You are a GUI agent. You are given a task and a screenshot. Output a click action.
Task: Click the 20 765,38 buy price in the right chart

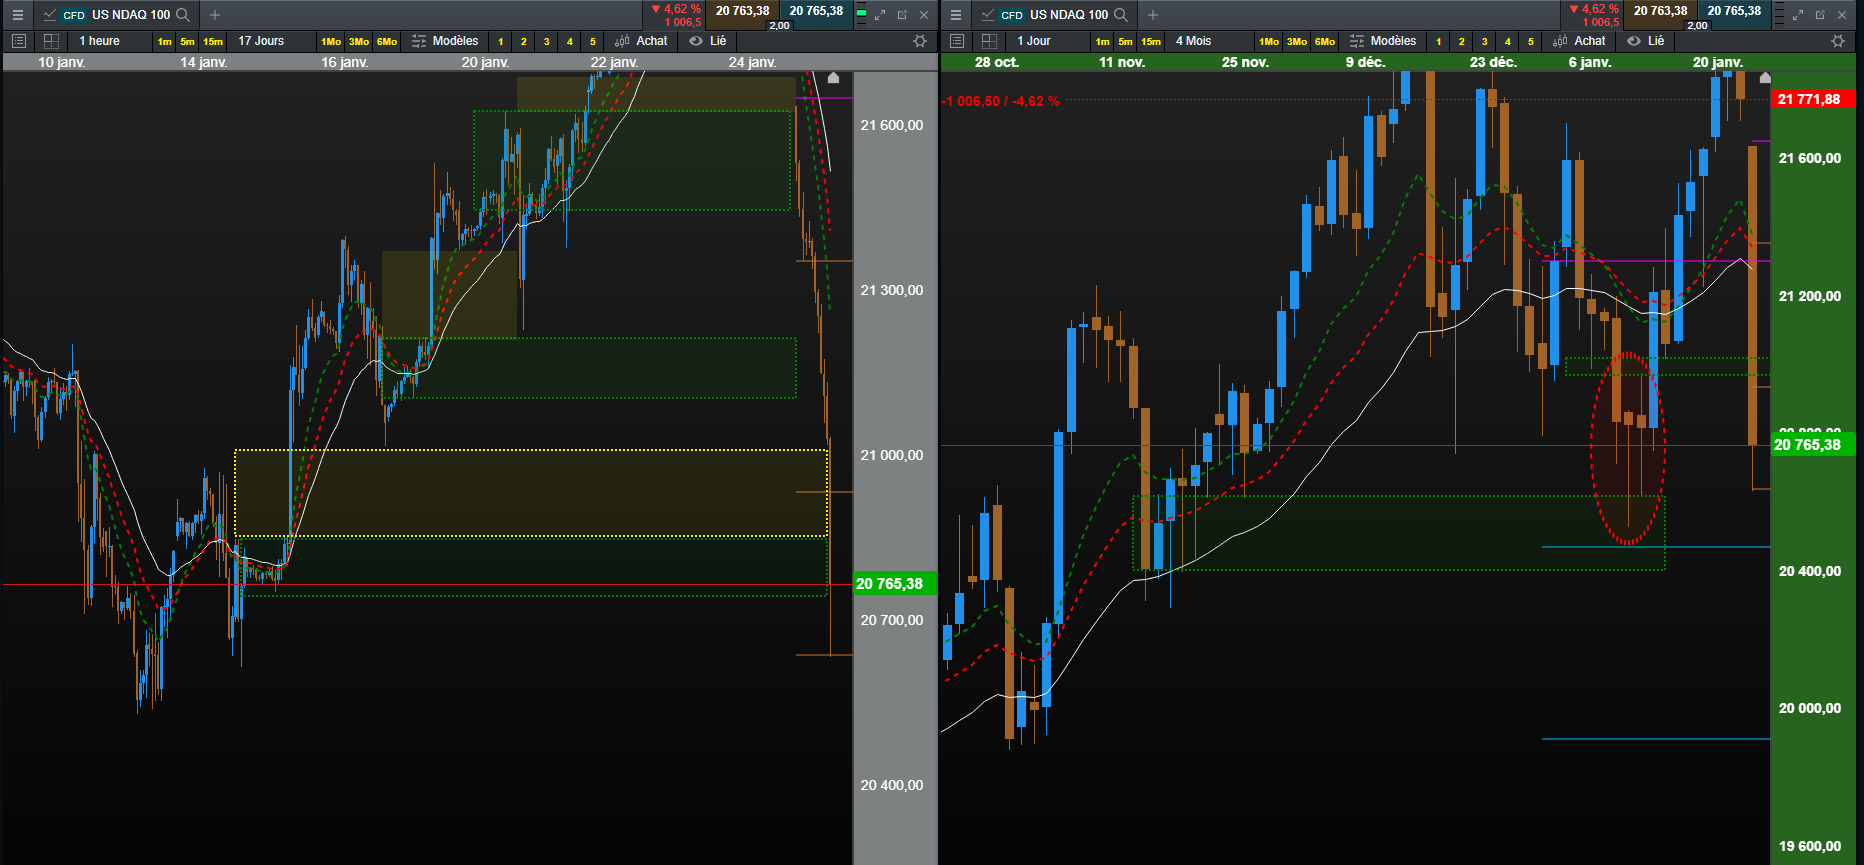coord(1734,12)
